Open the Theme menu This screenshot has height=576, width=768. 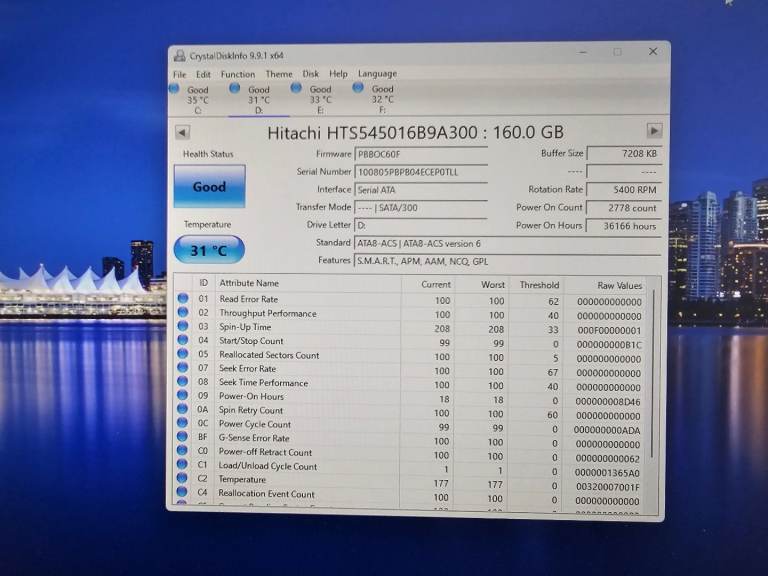pos(279,74)
